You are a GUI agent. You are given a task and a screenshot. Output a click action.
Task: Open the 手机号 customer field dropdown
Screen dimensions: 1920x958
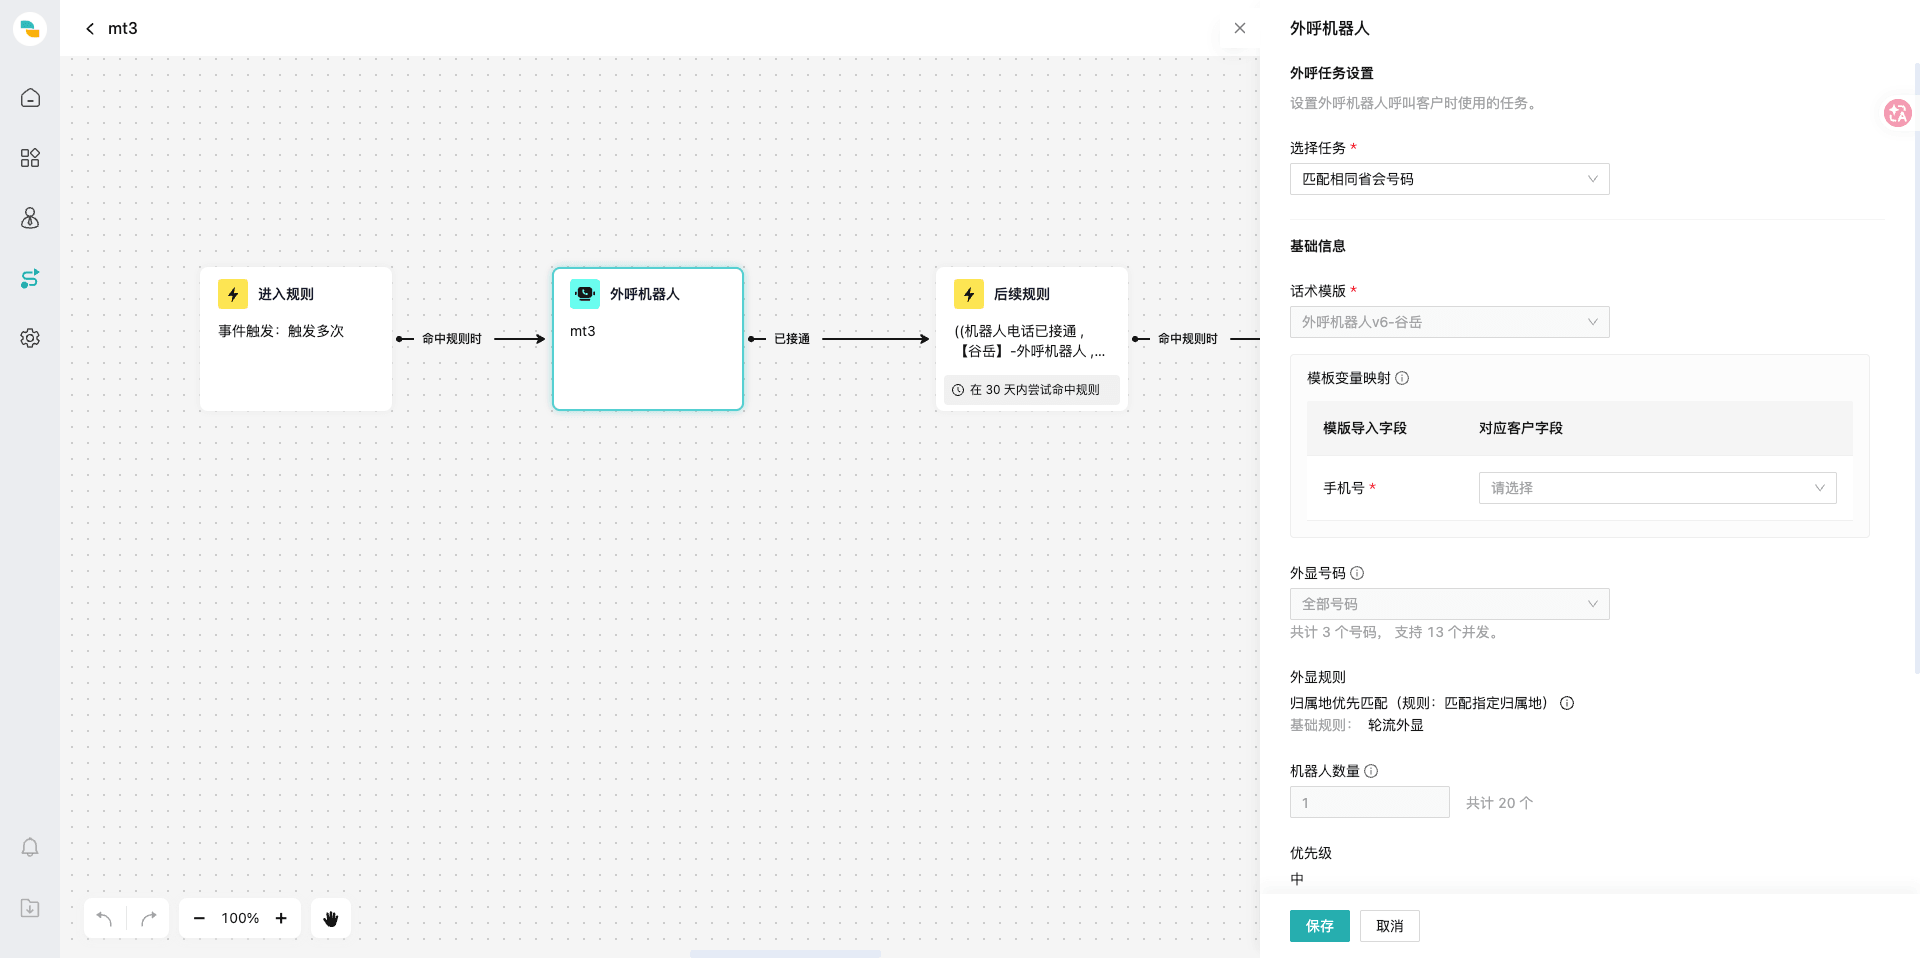tap(1657, 488)
